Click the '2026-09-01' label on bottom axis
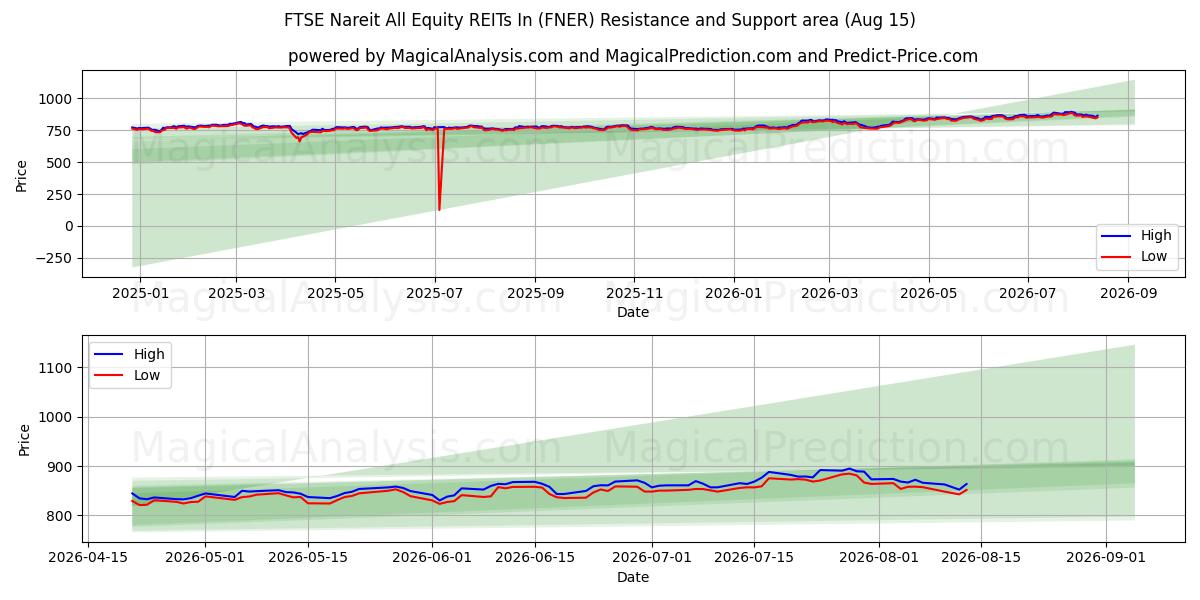Image resolution: width=1200 pixels, height=600 pixels. coord(1105,558)
